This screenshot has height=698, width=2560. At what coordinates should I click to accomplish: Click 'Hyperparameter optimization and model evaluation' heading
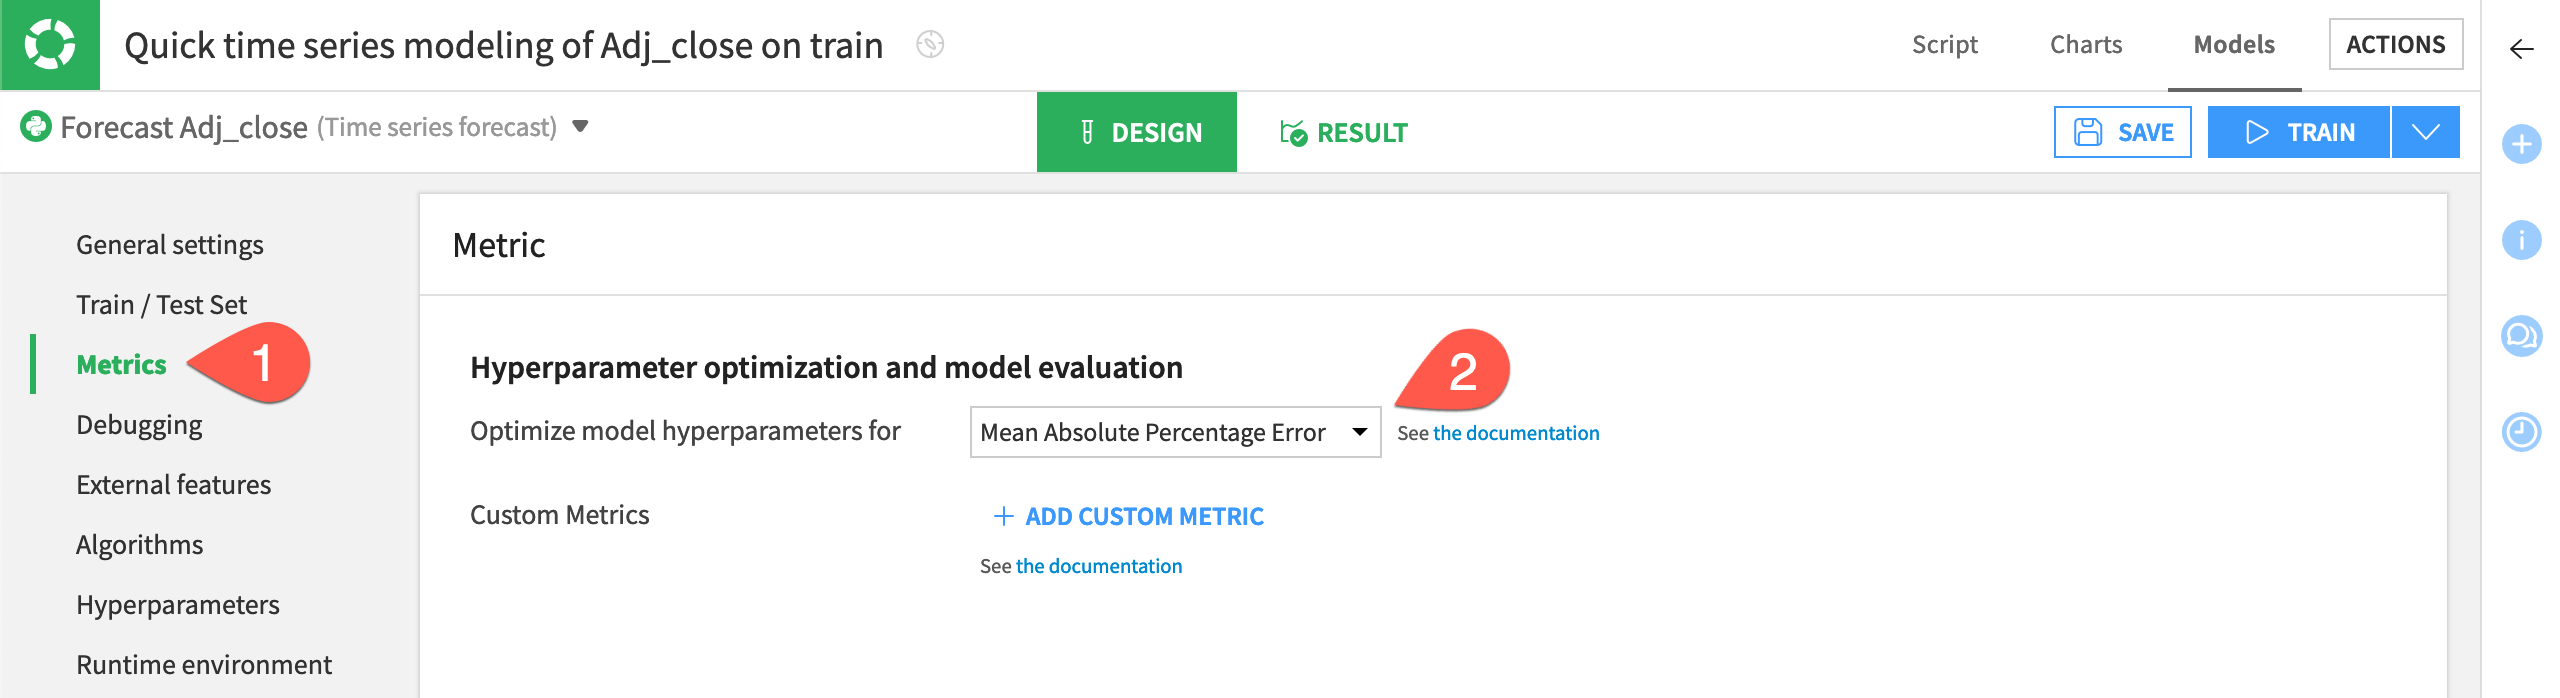[x=826, y=368]
